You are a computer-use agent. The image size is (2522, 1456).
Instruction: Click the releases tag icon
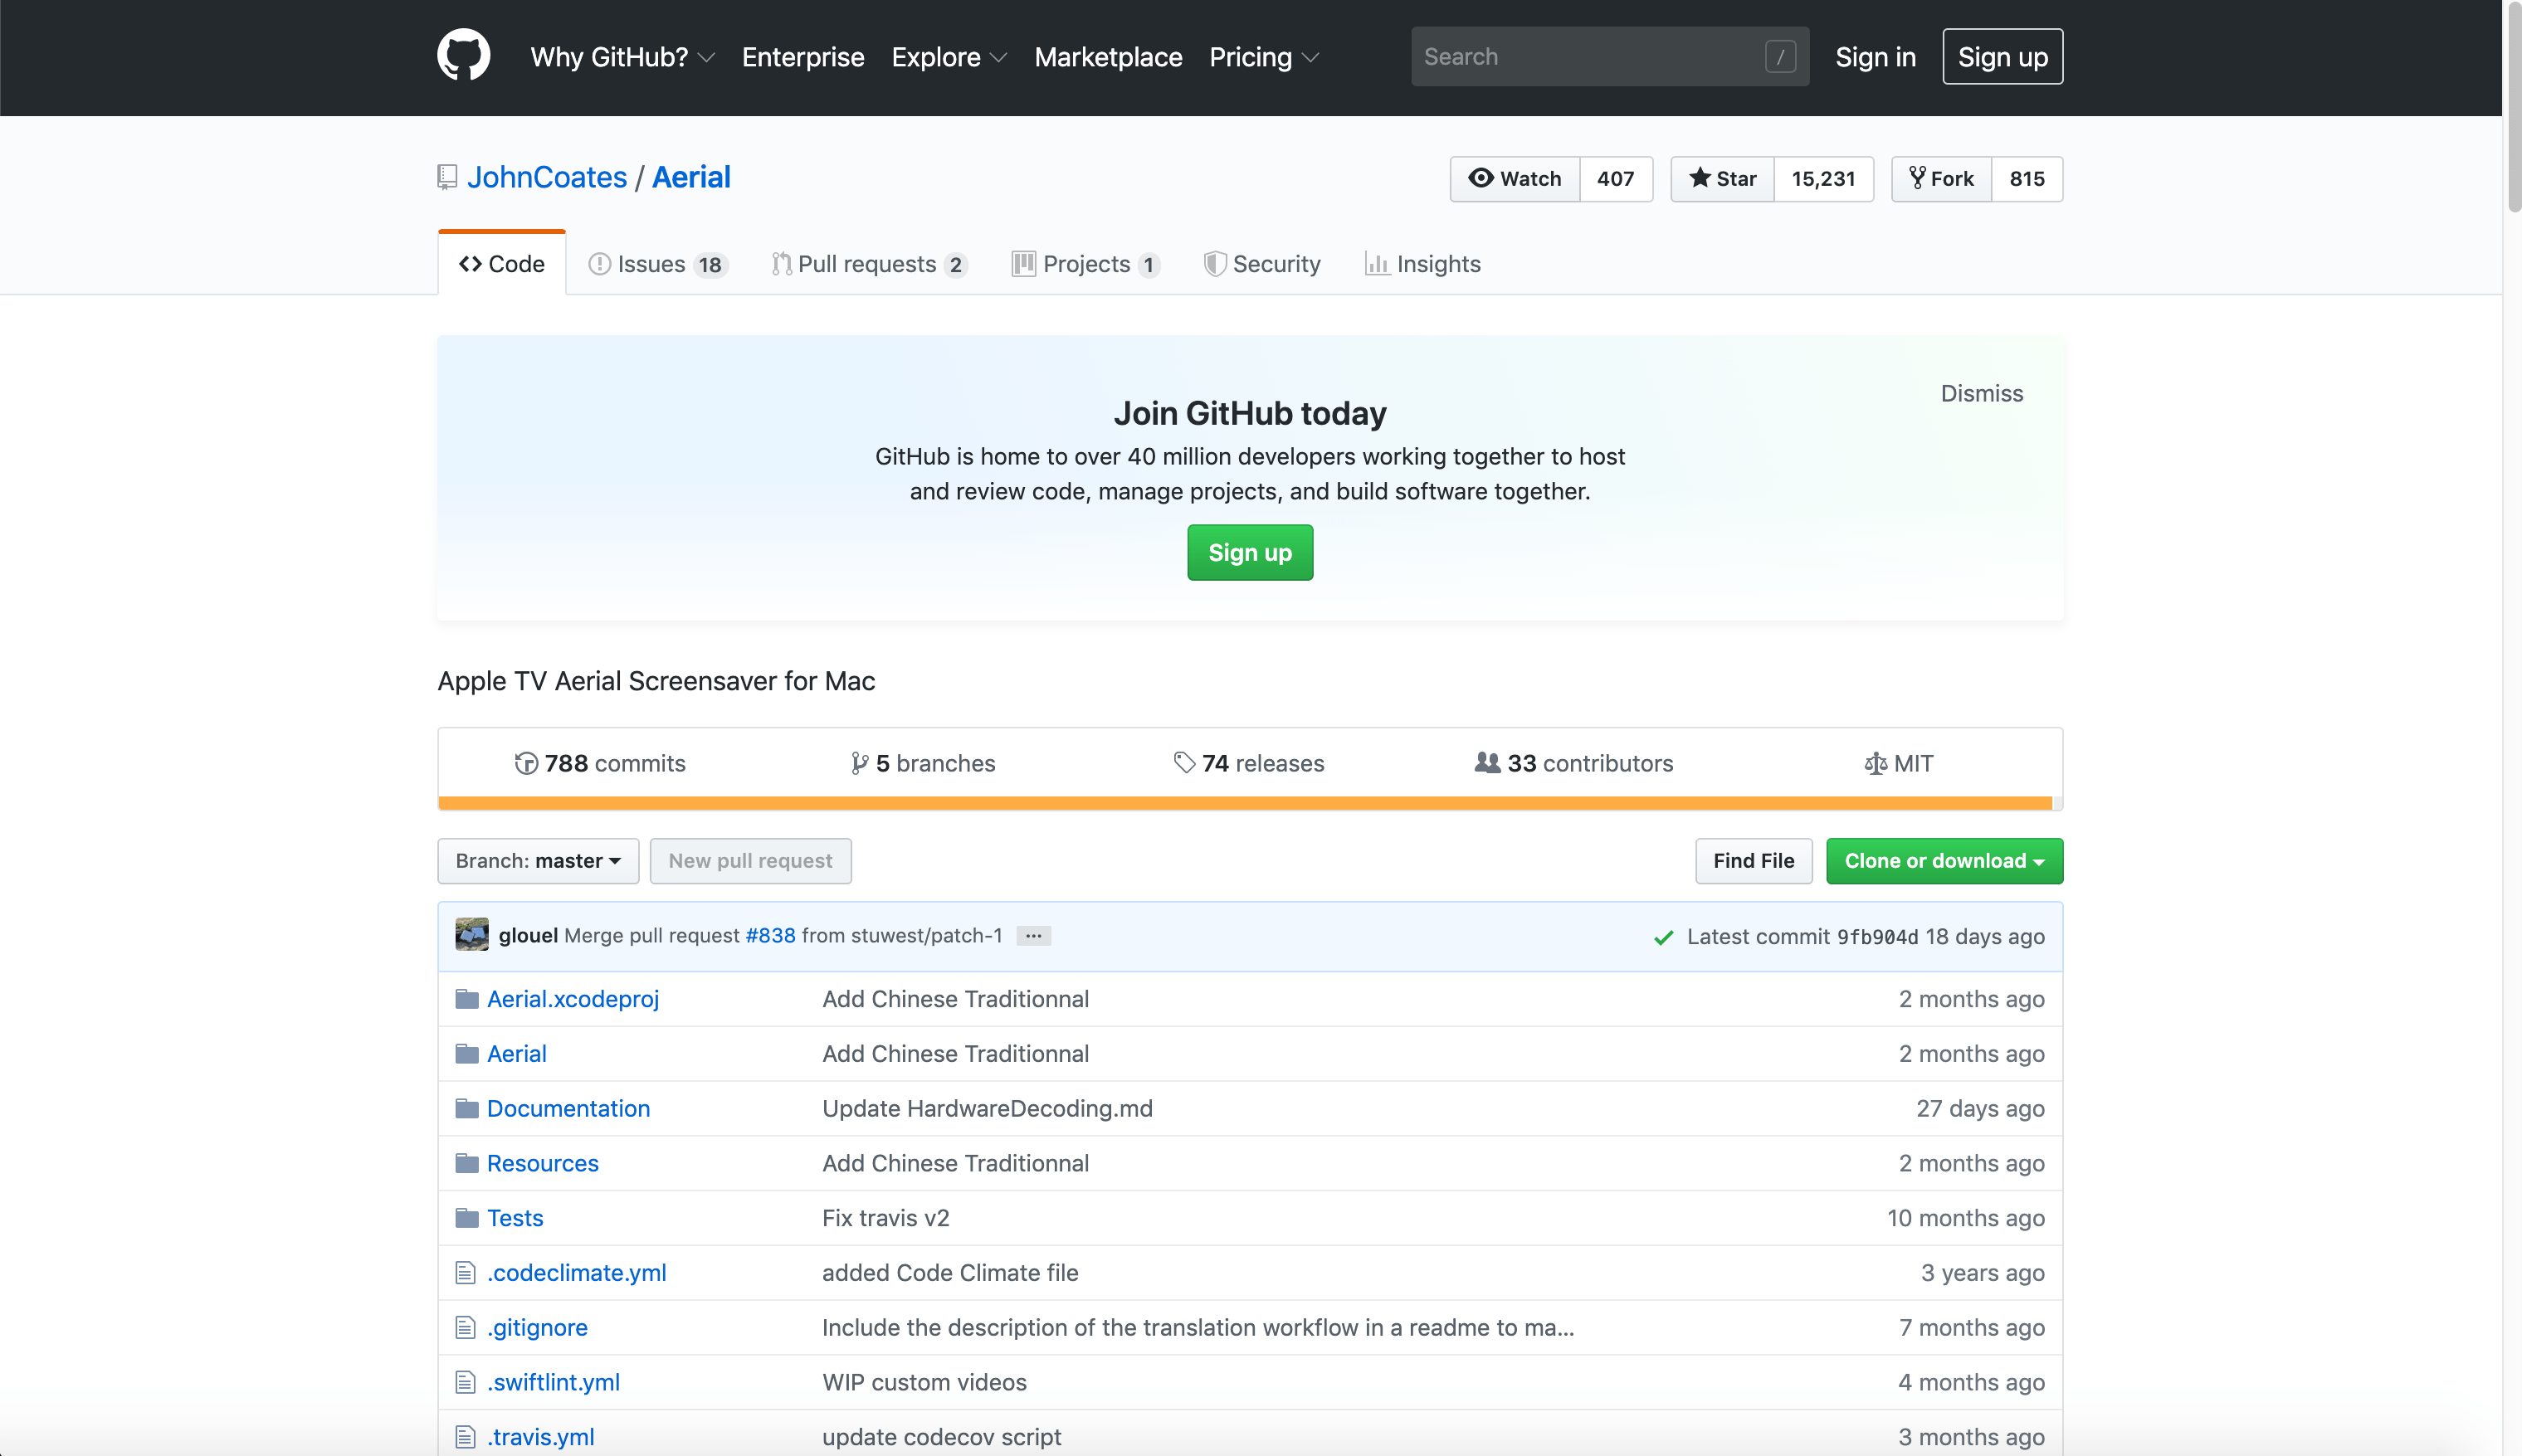pyautogui.click(x=1184, y=763)
